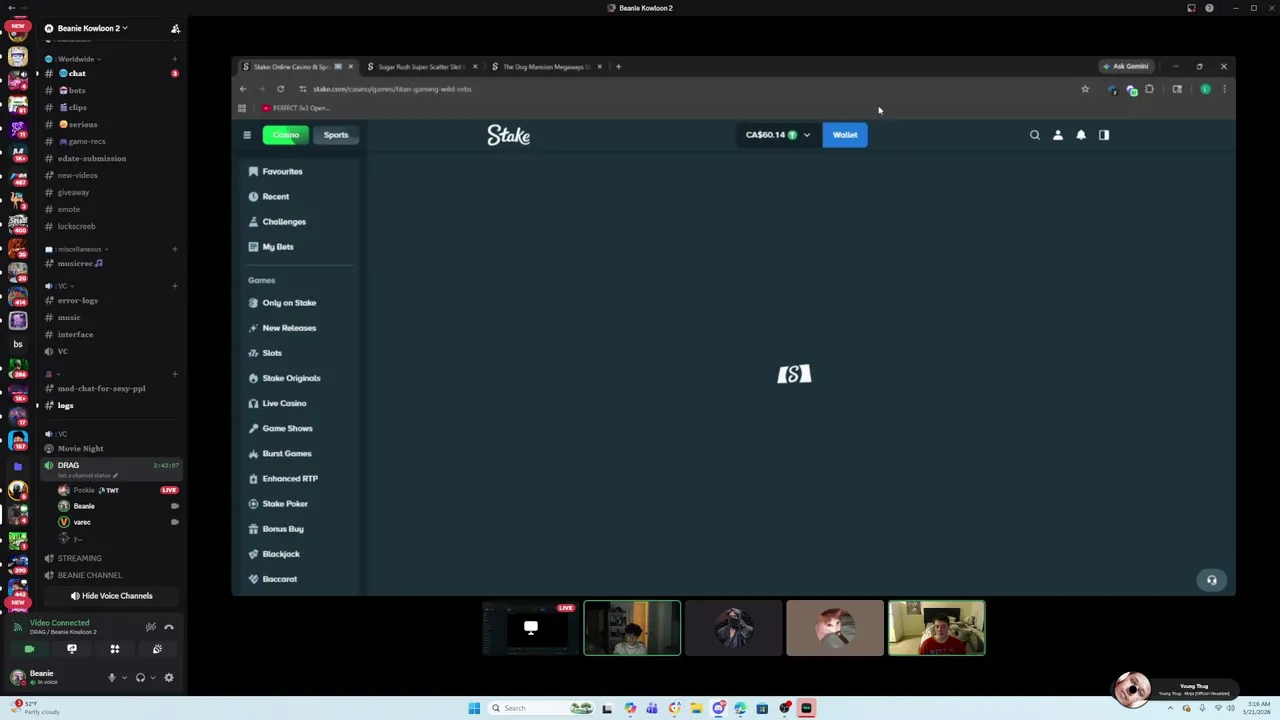Open Stake search magnifier icon
1280x720 pixels.
click(x=1035, y=135)
